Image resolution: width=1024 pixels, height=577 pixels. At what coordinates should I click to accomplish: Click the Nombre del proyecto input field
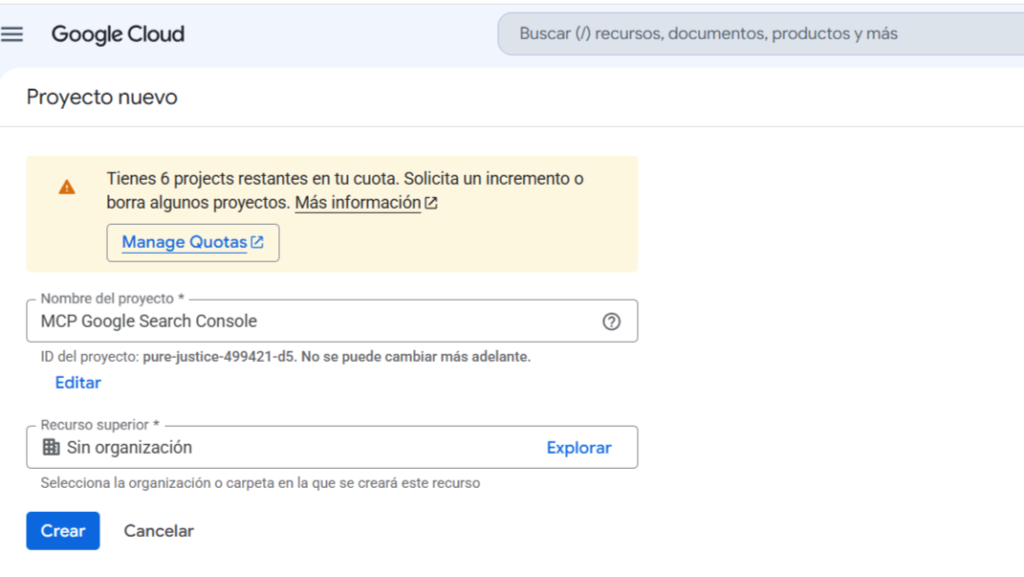click(332, 321)
